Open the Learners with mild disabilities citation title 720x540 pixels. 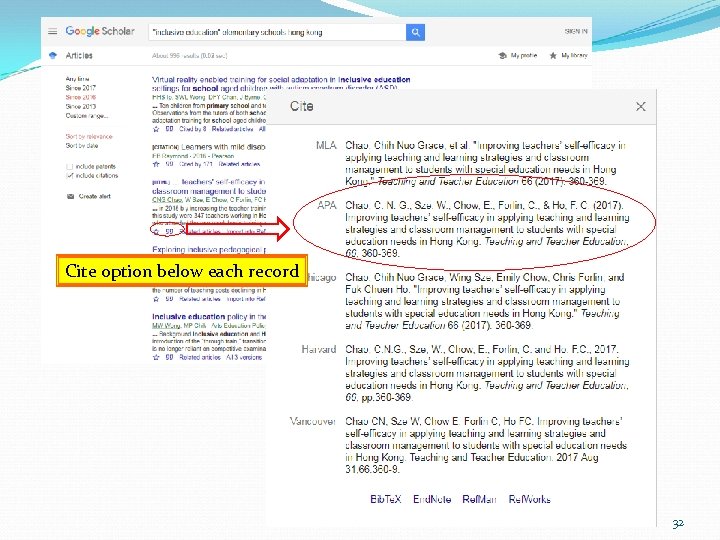[x=223, y=147]
